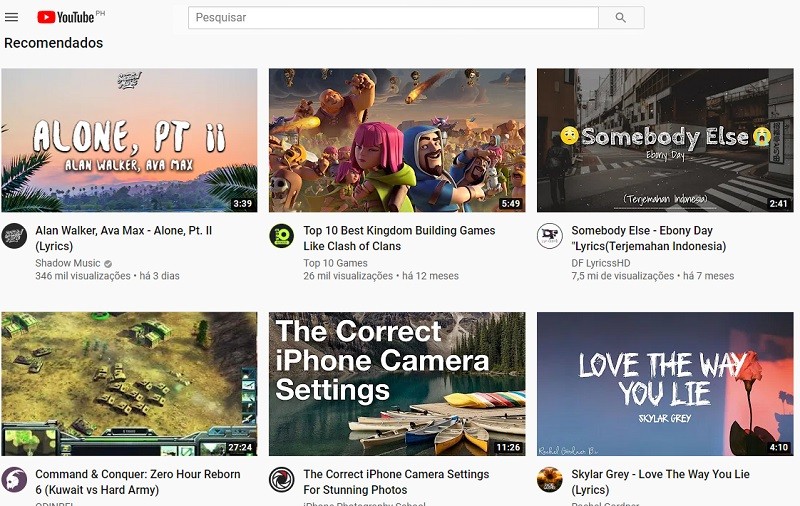Image resolution: width=800 pixels, height=506 pixels.
Task: Click the 11:26 duration badge
Action: pos(508,447)
